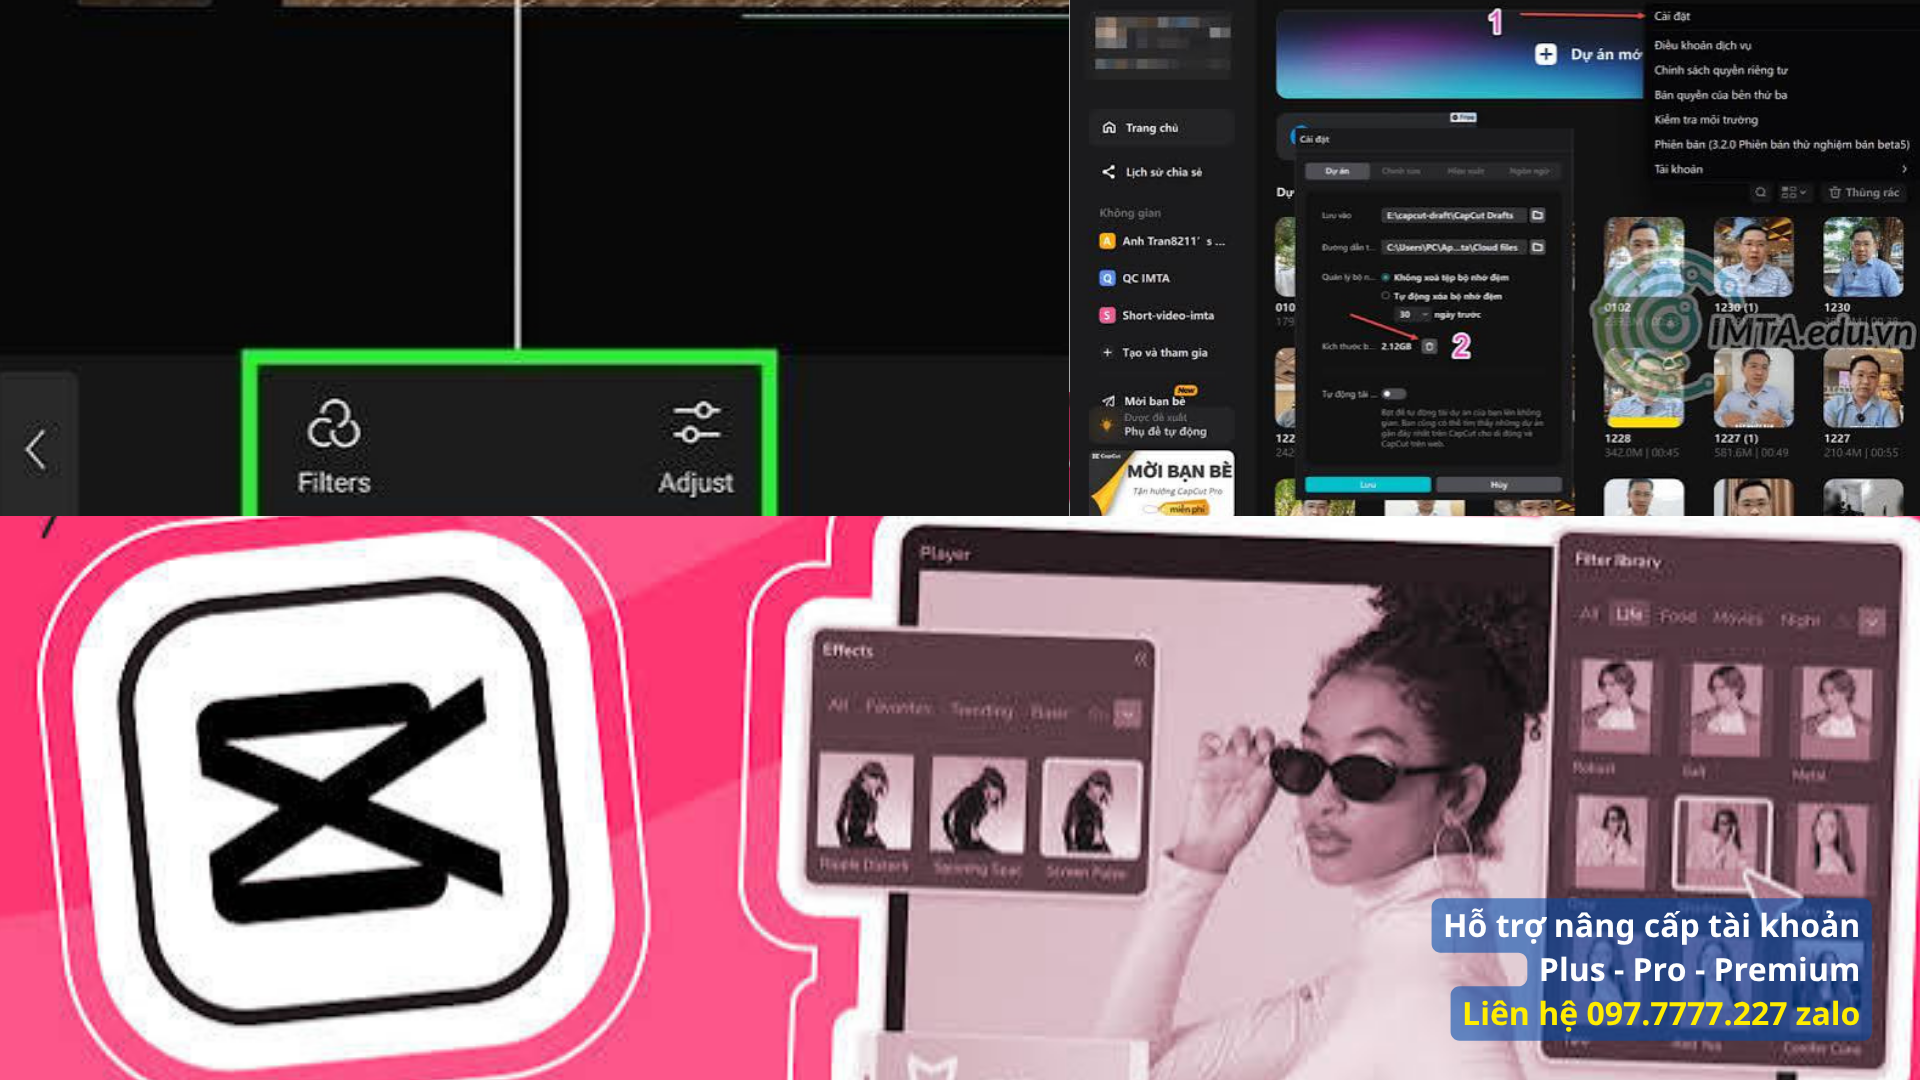Click the Phiên bản 3.2.0 beta5 entry

point(1781,144)
